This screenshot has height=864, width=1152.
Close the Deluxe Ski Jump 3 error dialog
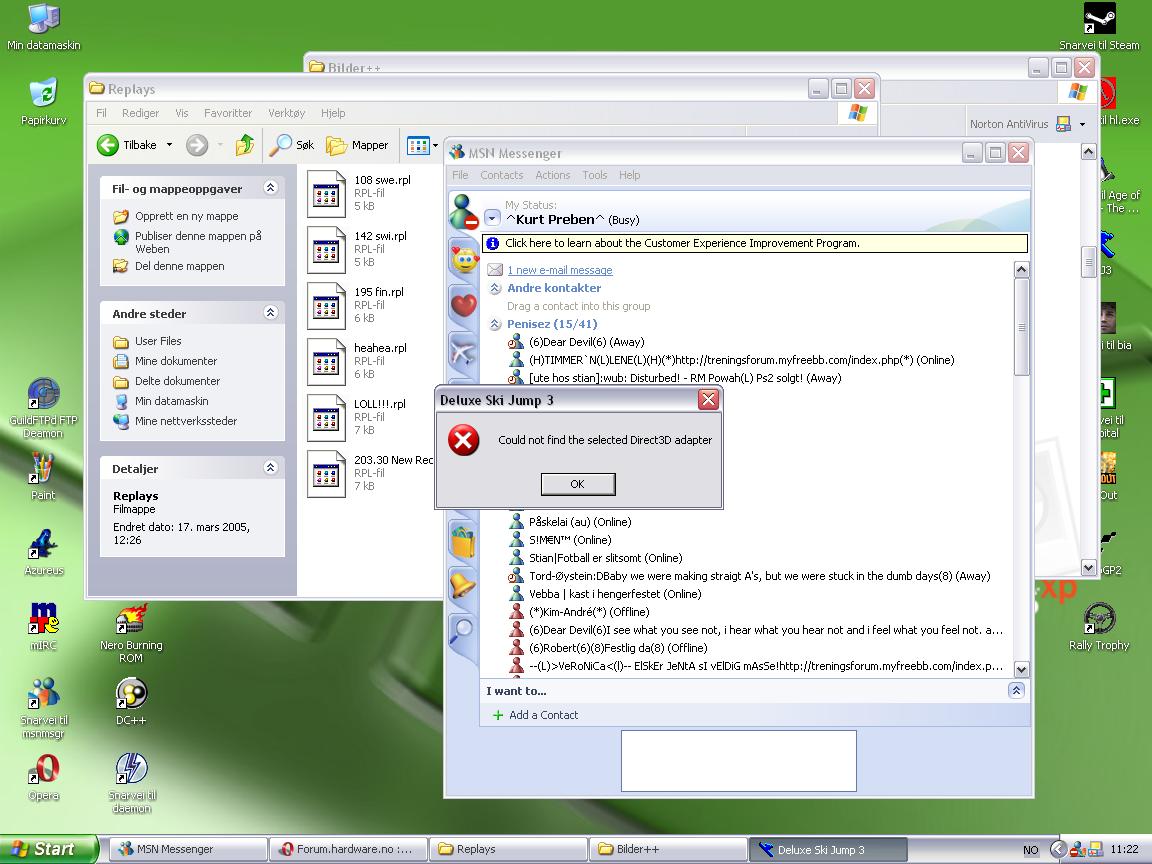click(x=708, y=399)
